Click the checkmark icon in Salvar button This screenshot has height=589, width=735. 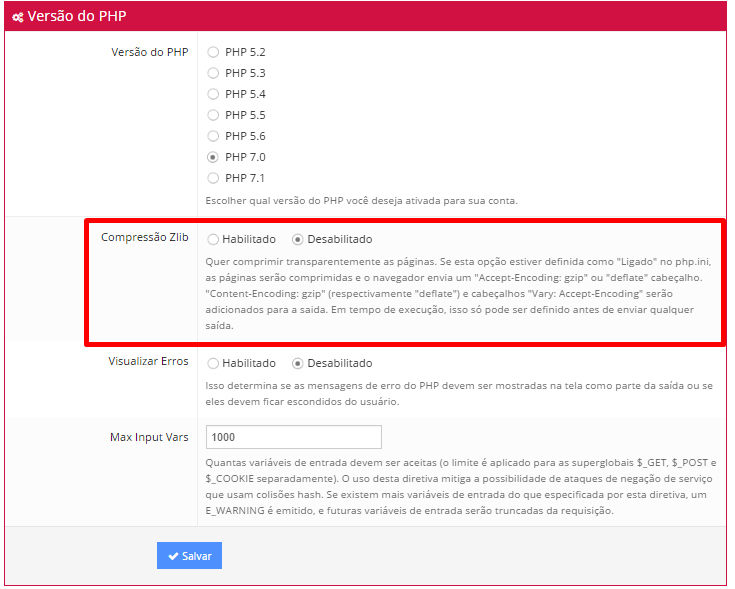tap(173, 556)
